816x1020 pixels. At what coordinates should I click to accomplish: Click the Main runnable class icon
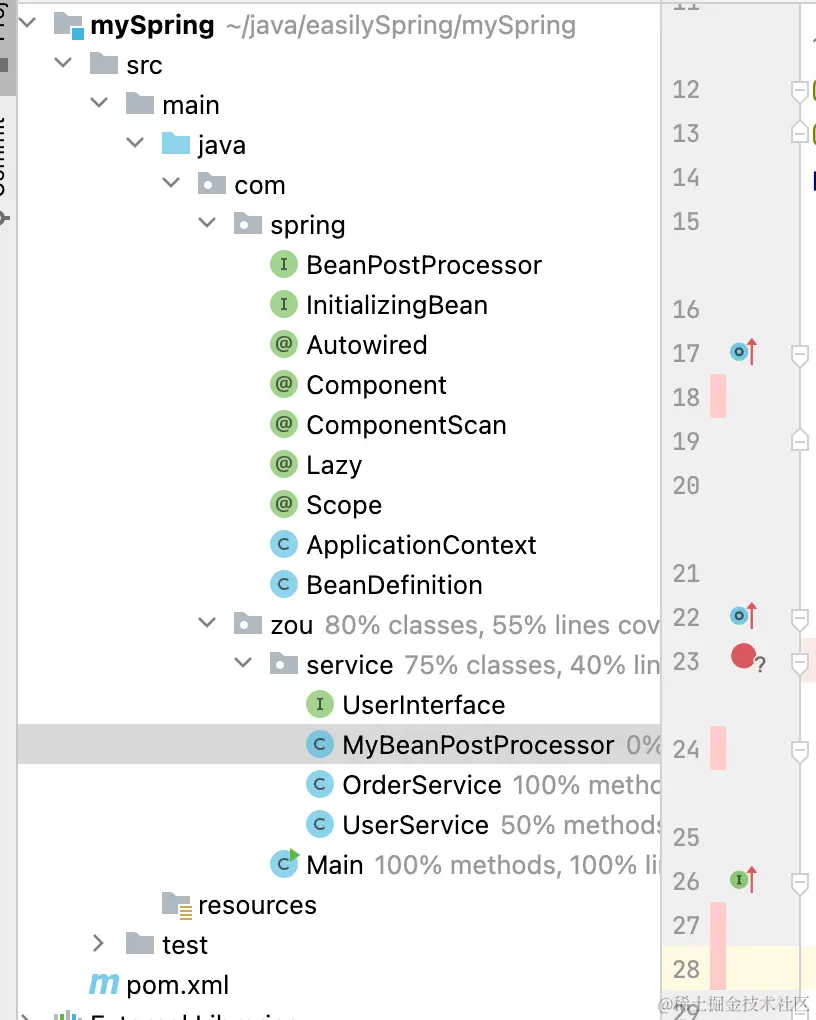click(286, 864)
